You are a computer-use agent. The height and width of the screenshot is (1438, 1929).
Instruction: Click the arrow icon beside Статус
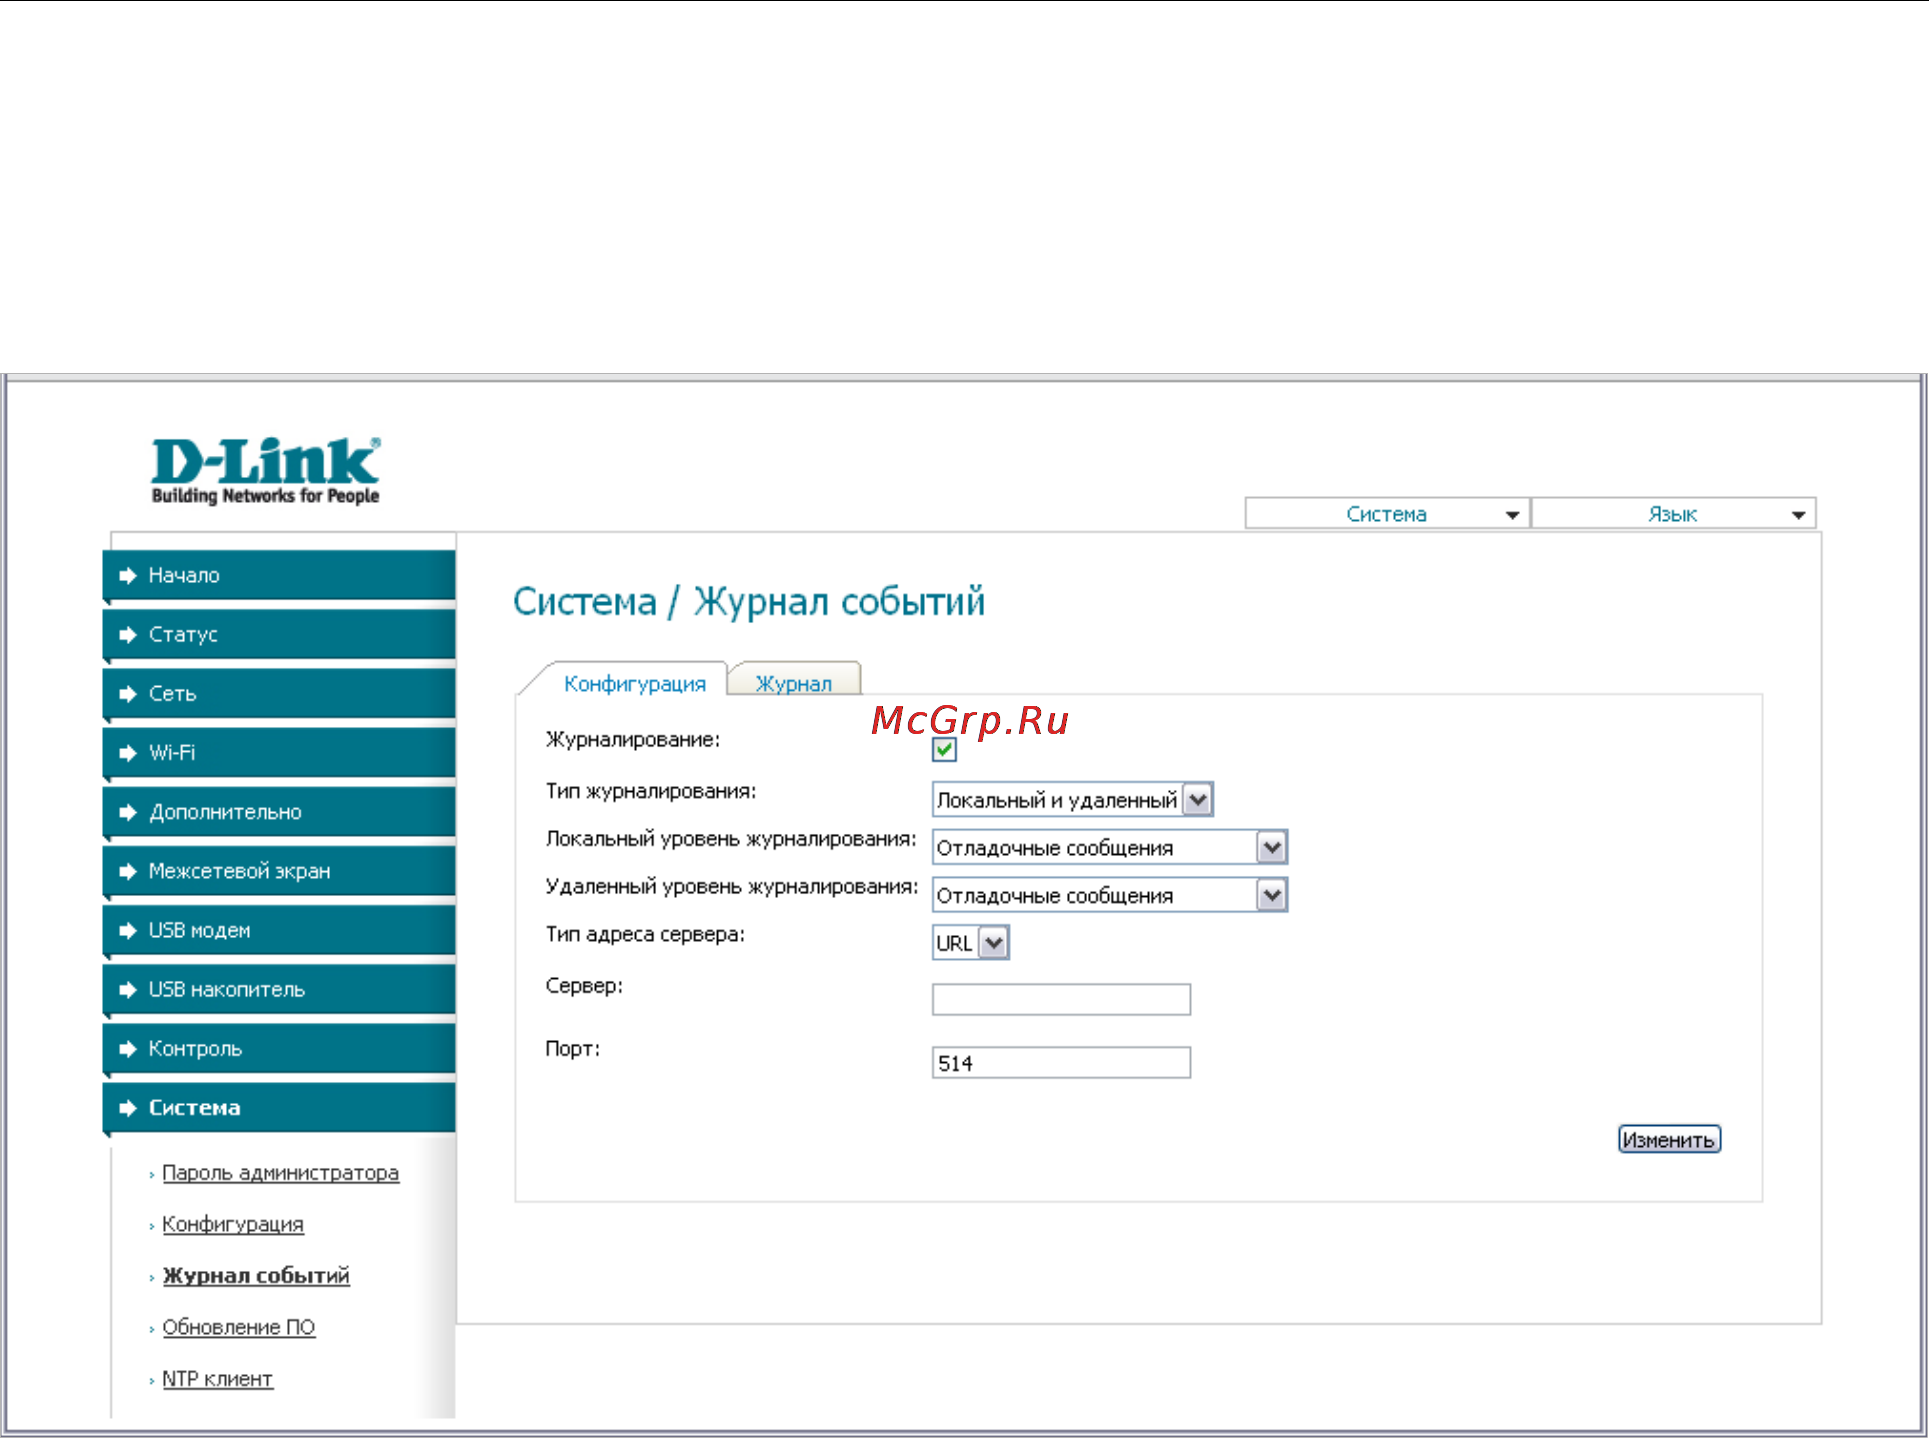[127, 634]
